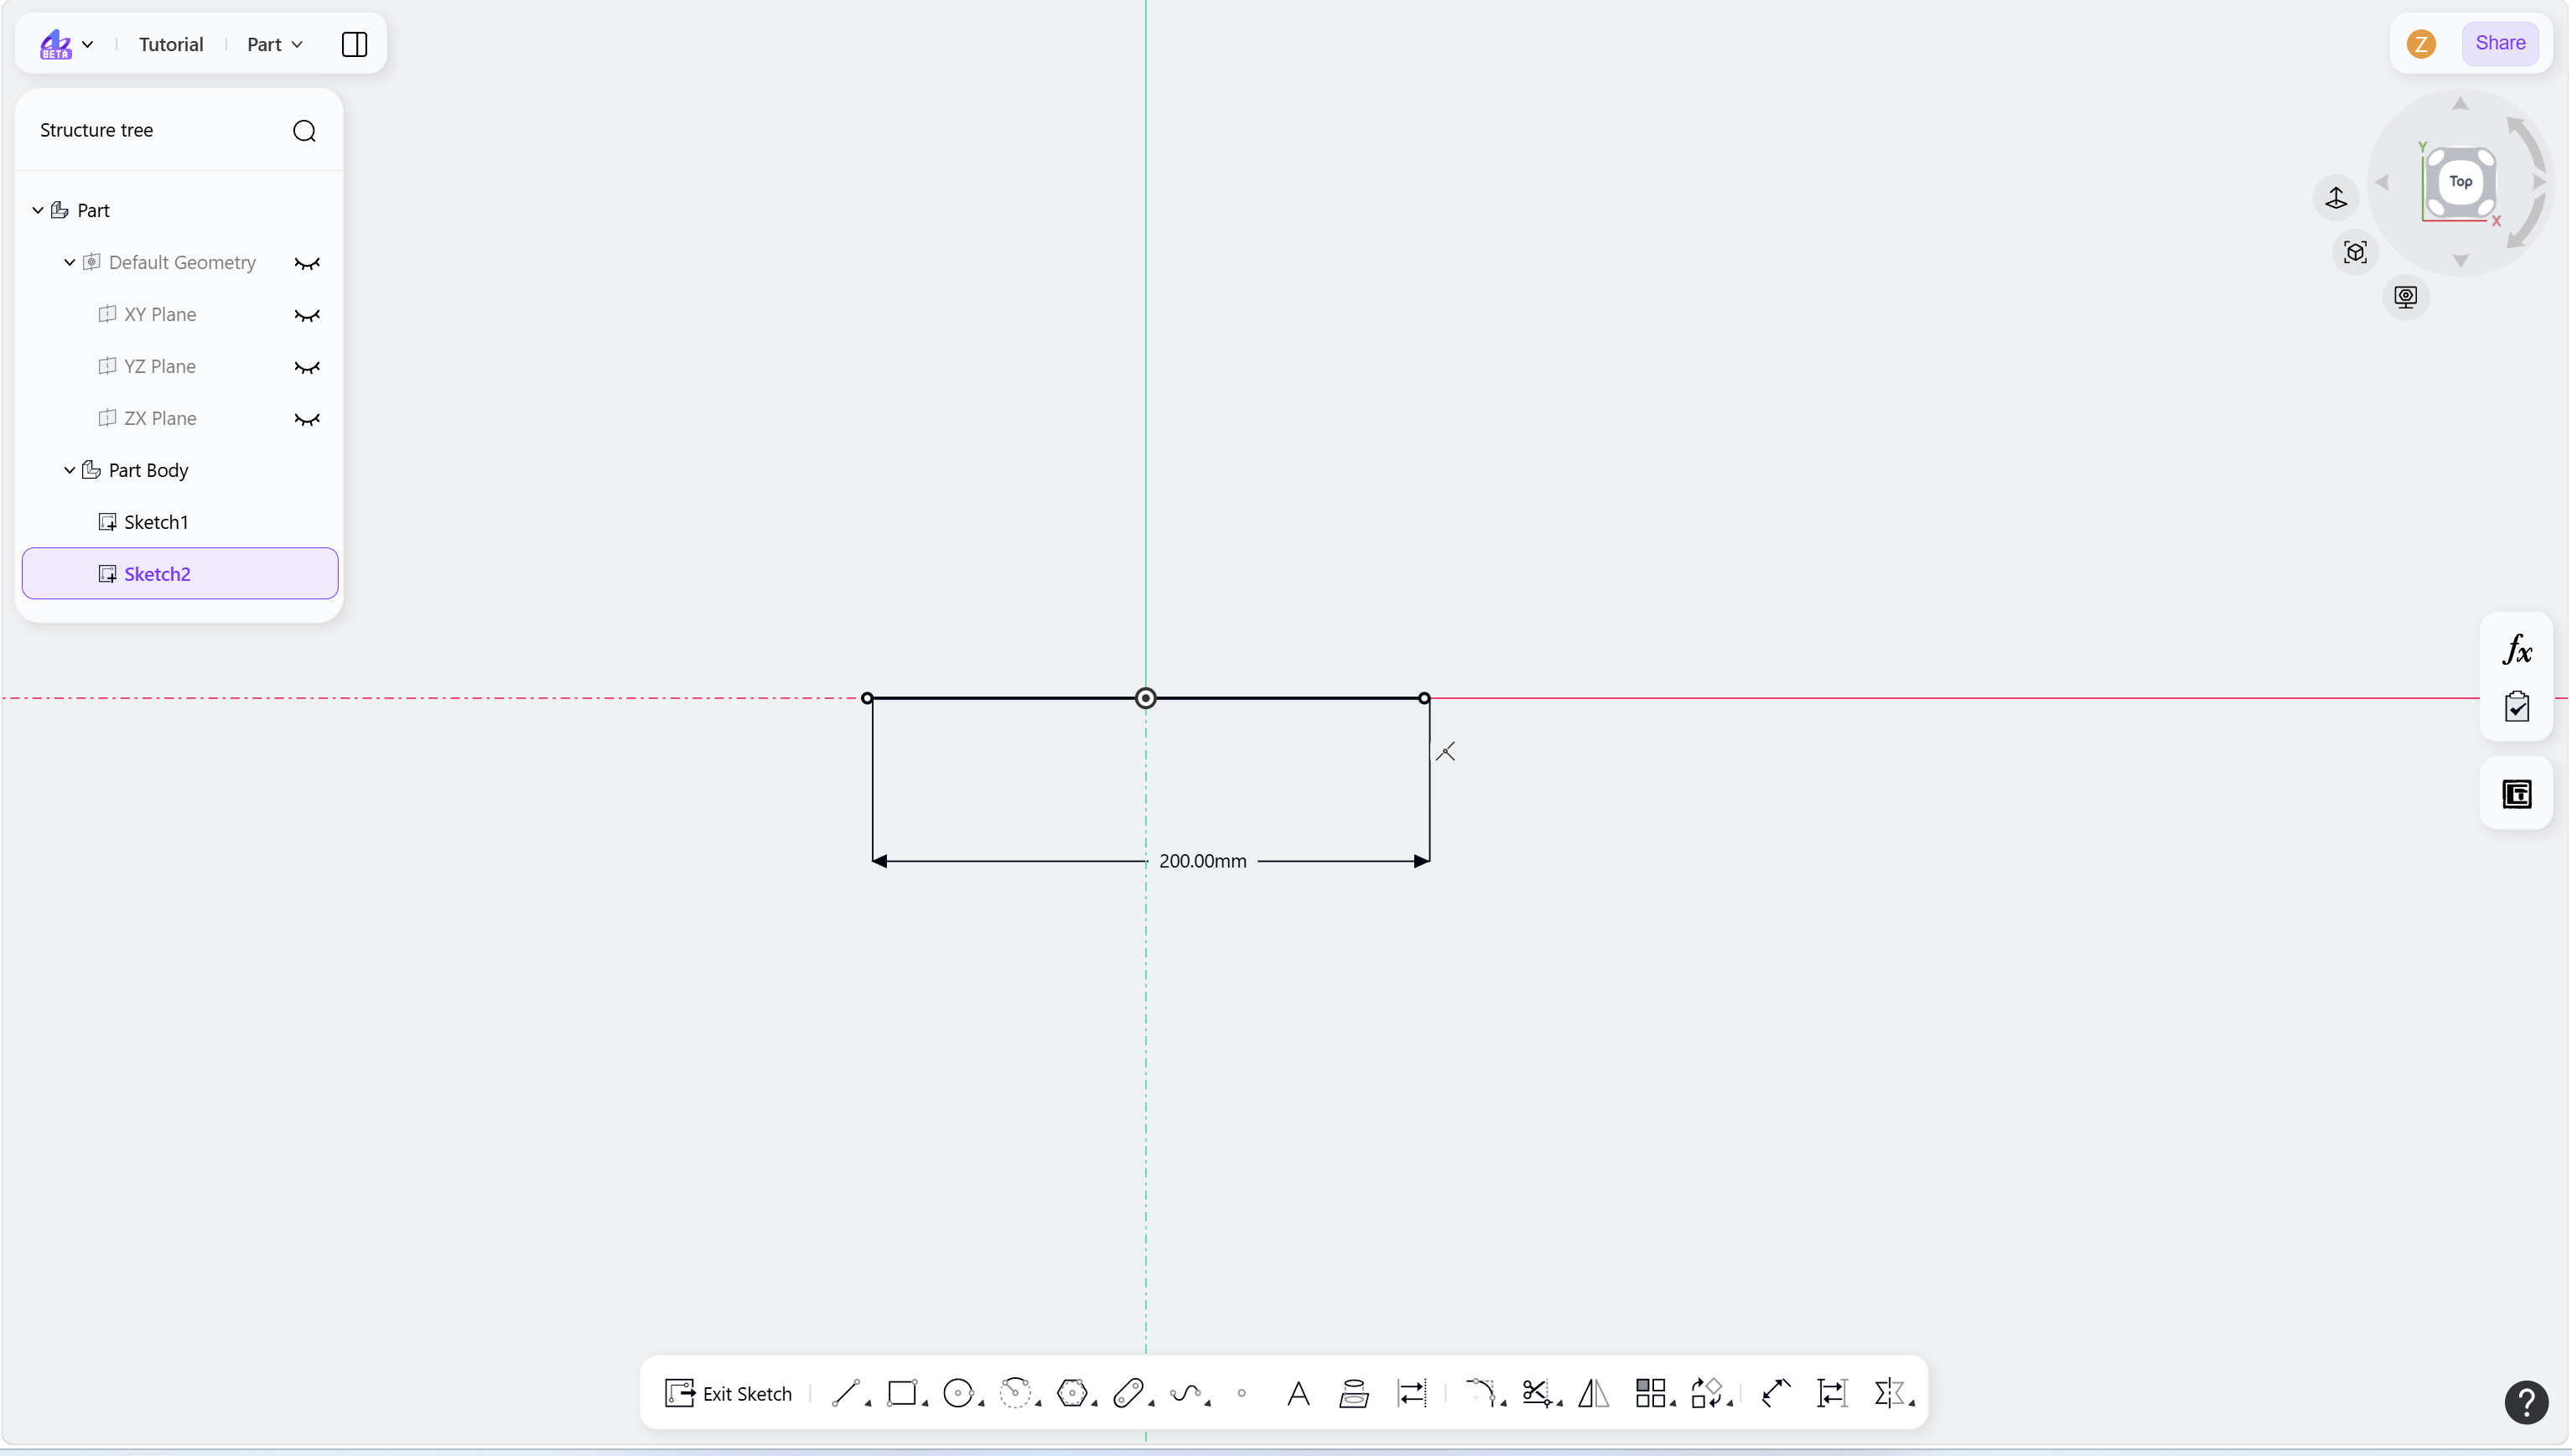The height and width of the screenshot is (1456, 2572).
Task: Select the Rectangle tool
Action: pyautogui.click(x=902, y=1393)
